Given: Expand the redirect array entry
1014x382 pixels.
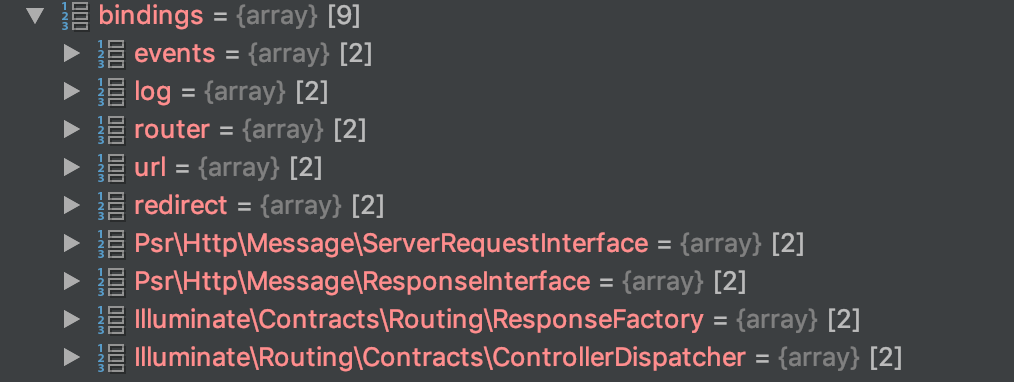Looking at the screenshot, I should tap(72, 206).
